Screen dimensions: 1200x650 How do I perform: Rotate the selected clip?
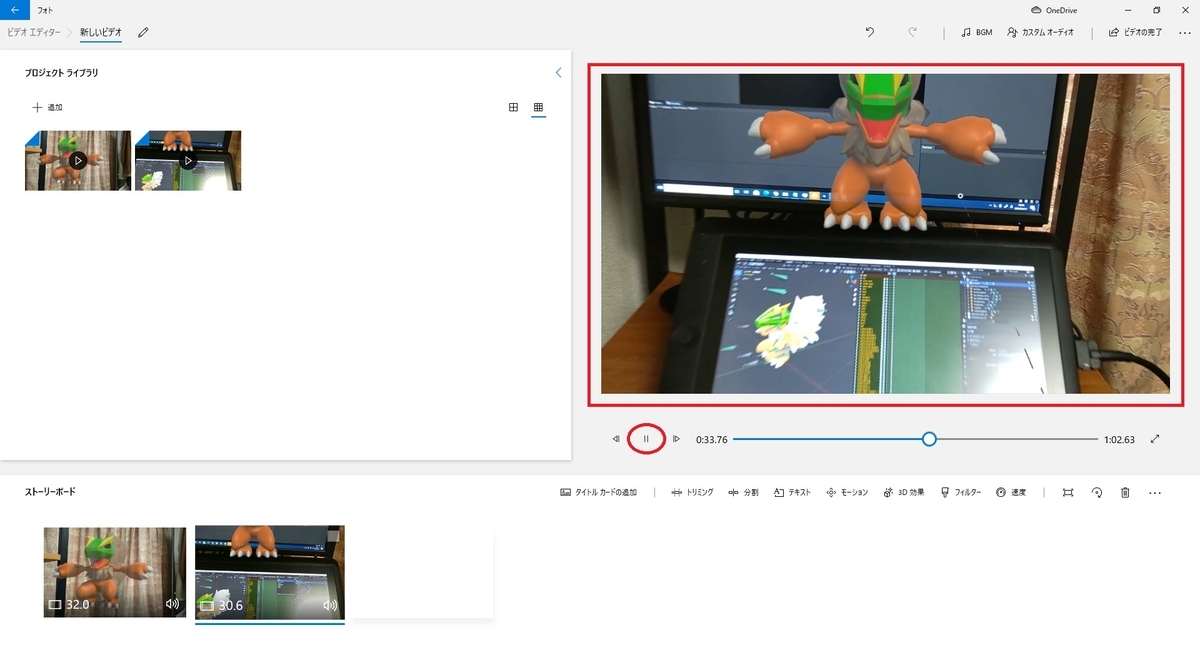[1097, 493]
